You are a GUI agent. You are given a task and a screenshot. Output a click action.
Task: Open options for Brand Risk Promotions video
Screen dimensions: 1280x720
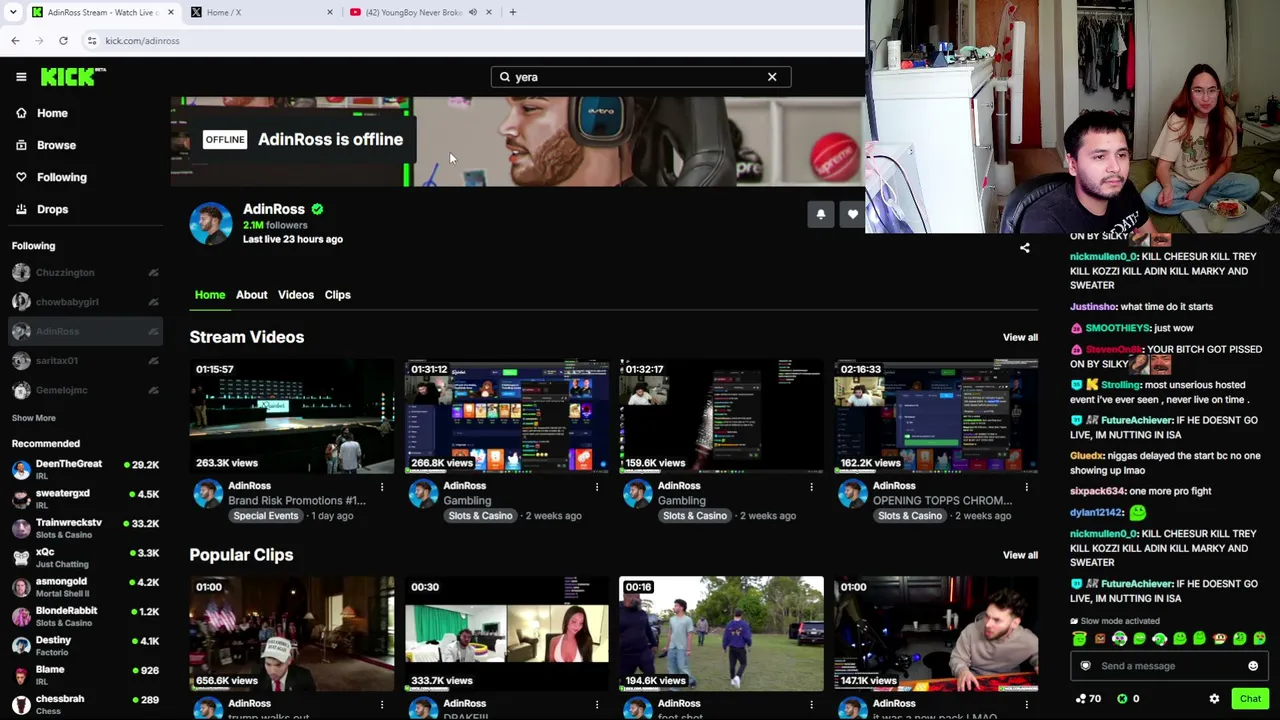pyautogui.click(x=382, y=487)
